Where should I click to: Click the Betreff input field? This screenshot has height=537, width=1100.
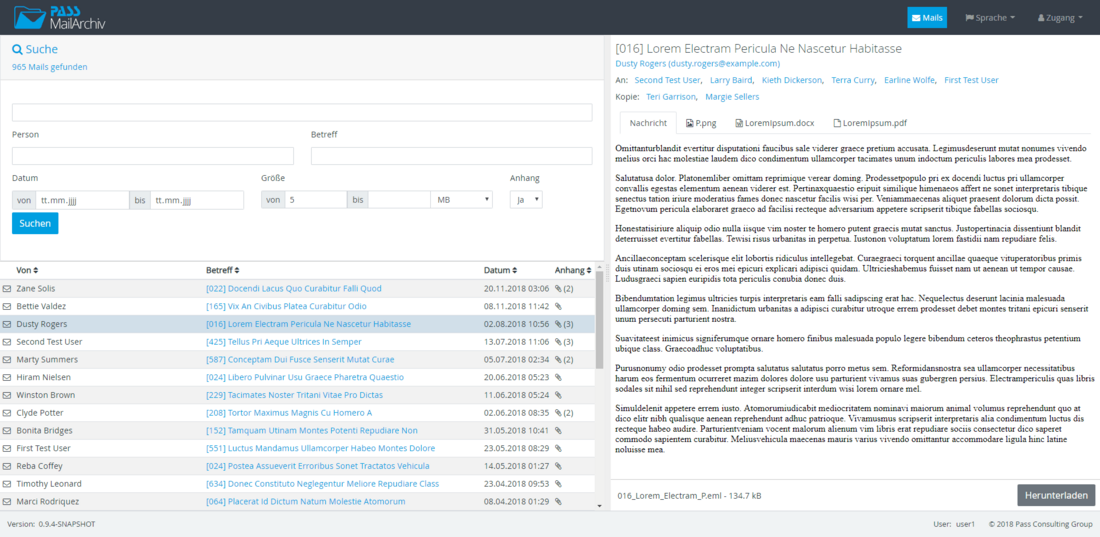point(452,156)
